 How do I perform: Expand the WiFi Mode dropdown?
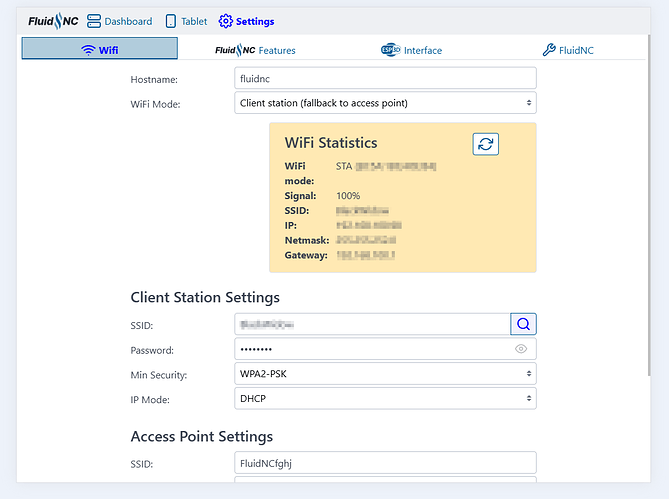(385, 103)
